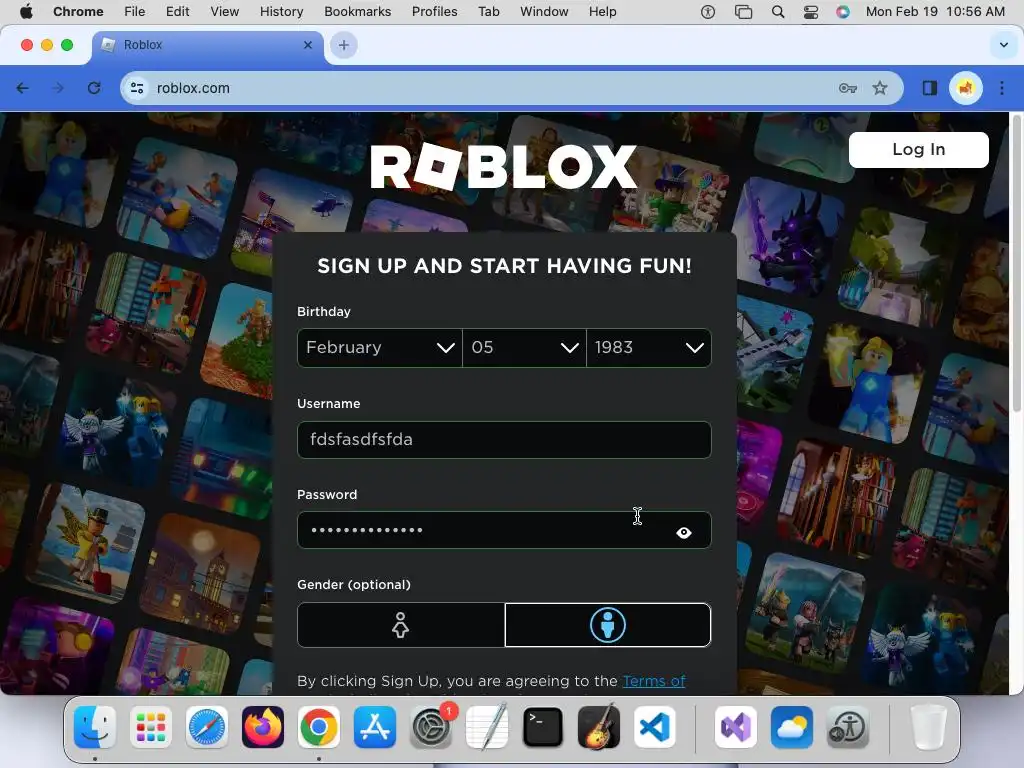
Task: Open TextEdit from the Dock
Action: 487,727
